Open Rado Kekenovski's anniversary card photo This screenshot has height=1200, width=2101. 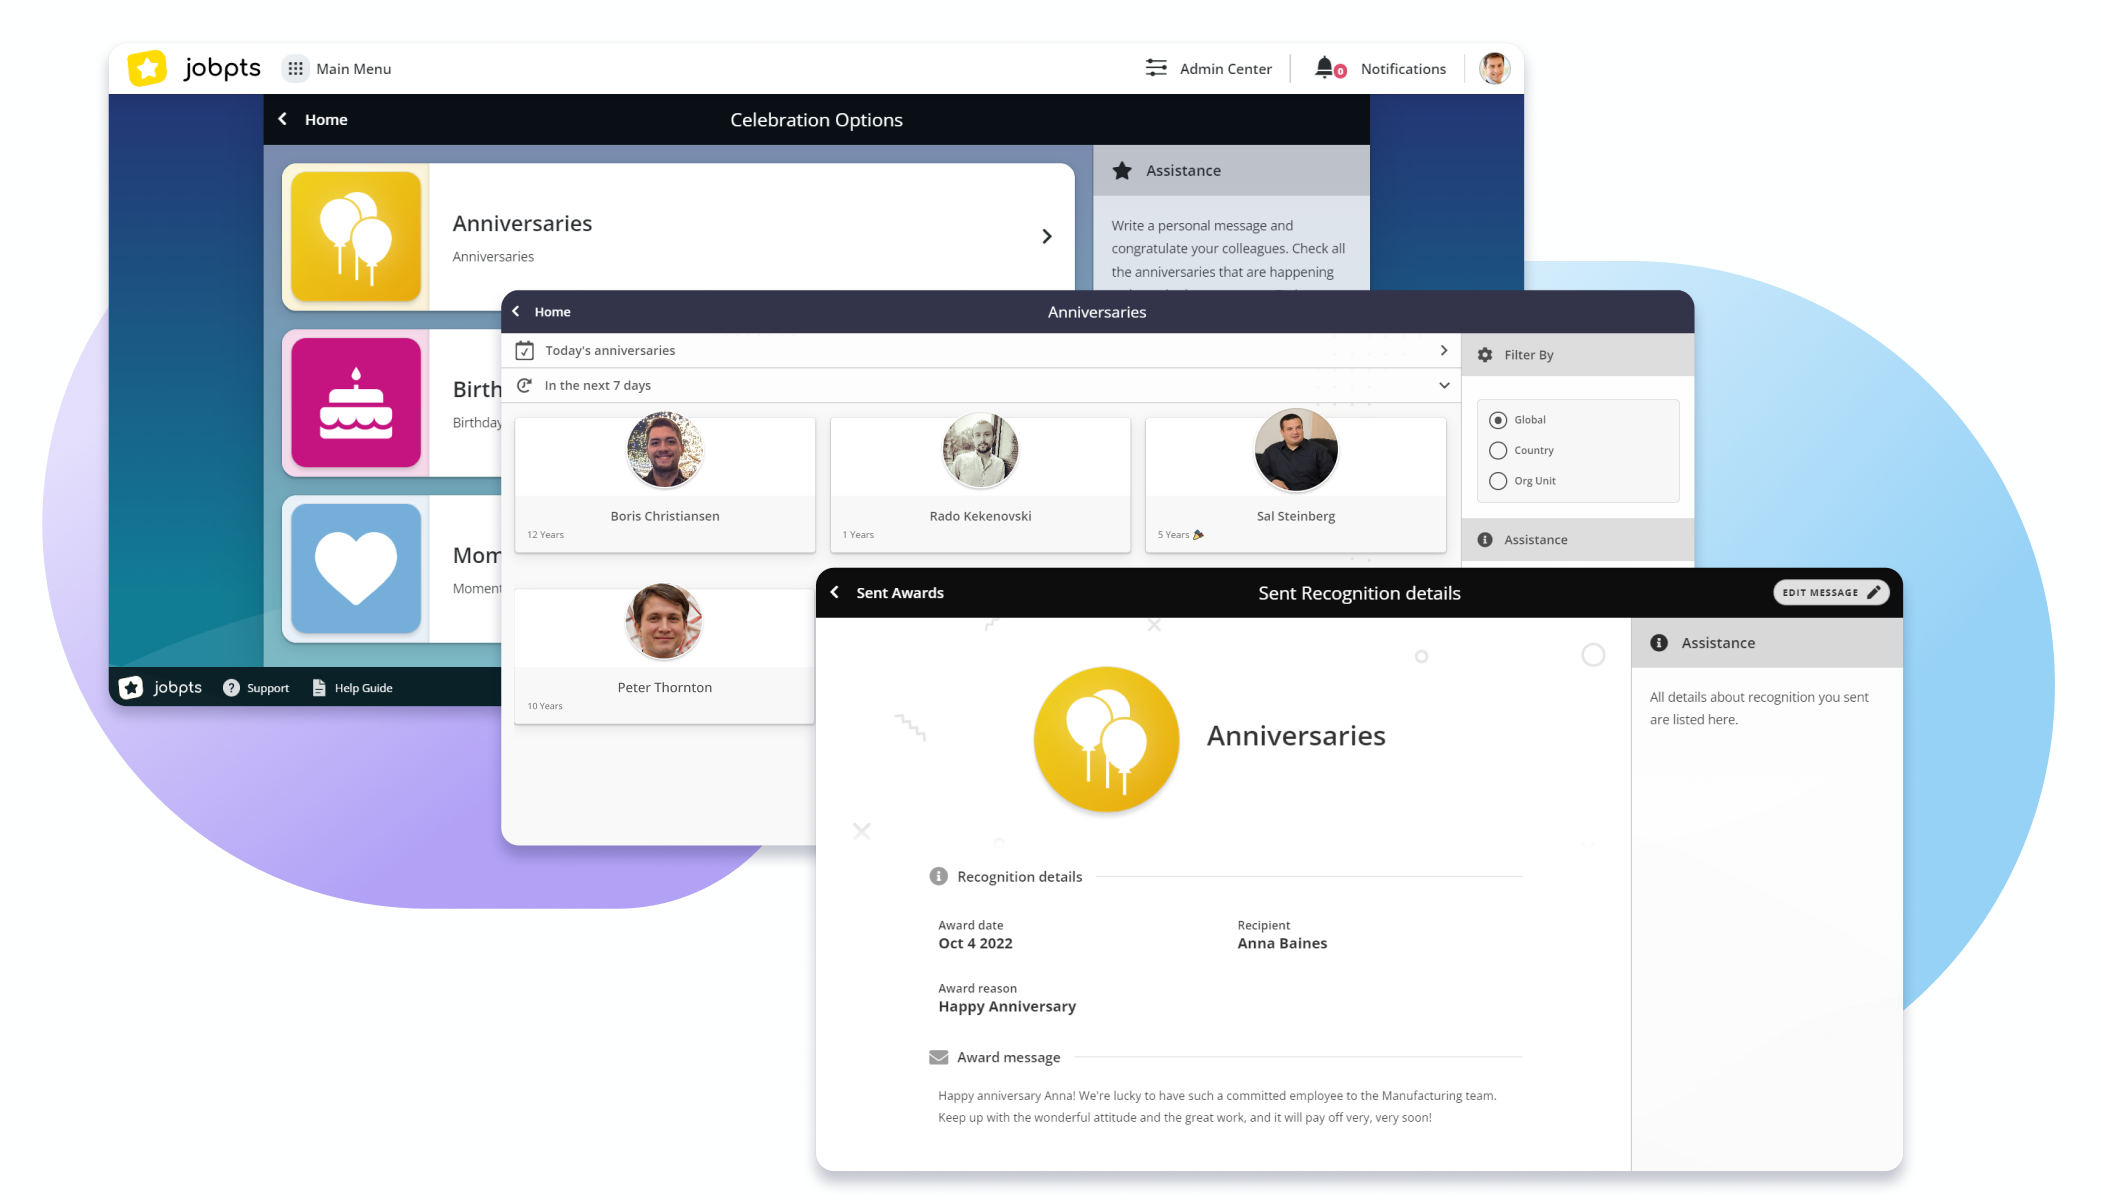click(x=980, y=450)
